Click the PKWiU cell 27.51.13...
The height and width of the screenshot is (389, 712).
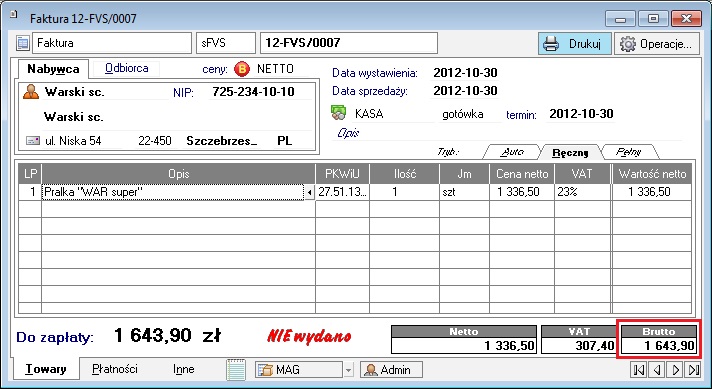pyautogui.click(x=342, y=192)
